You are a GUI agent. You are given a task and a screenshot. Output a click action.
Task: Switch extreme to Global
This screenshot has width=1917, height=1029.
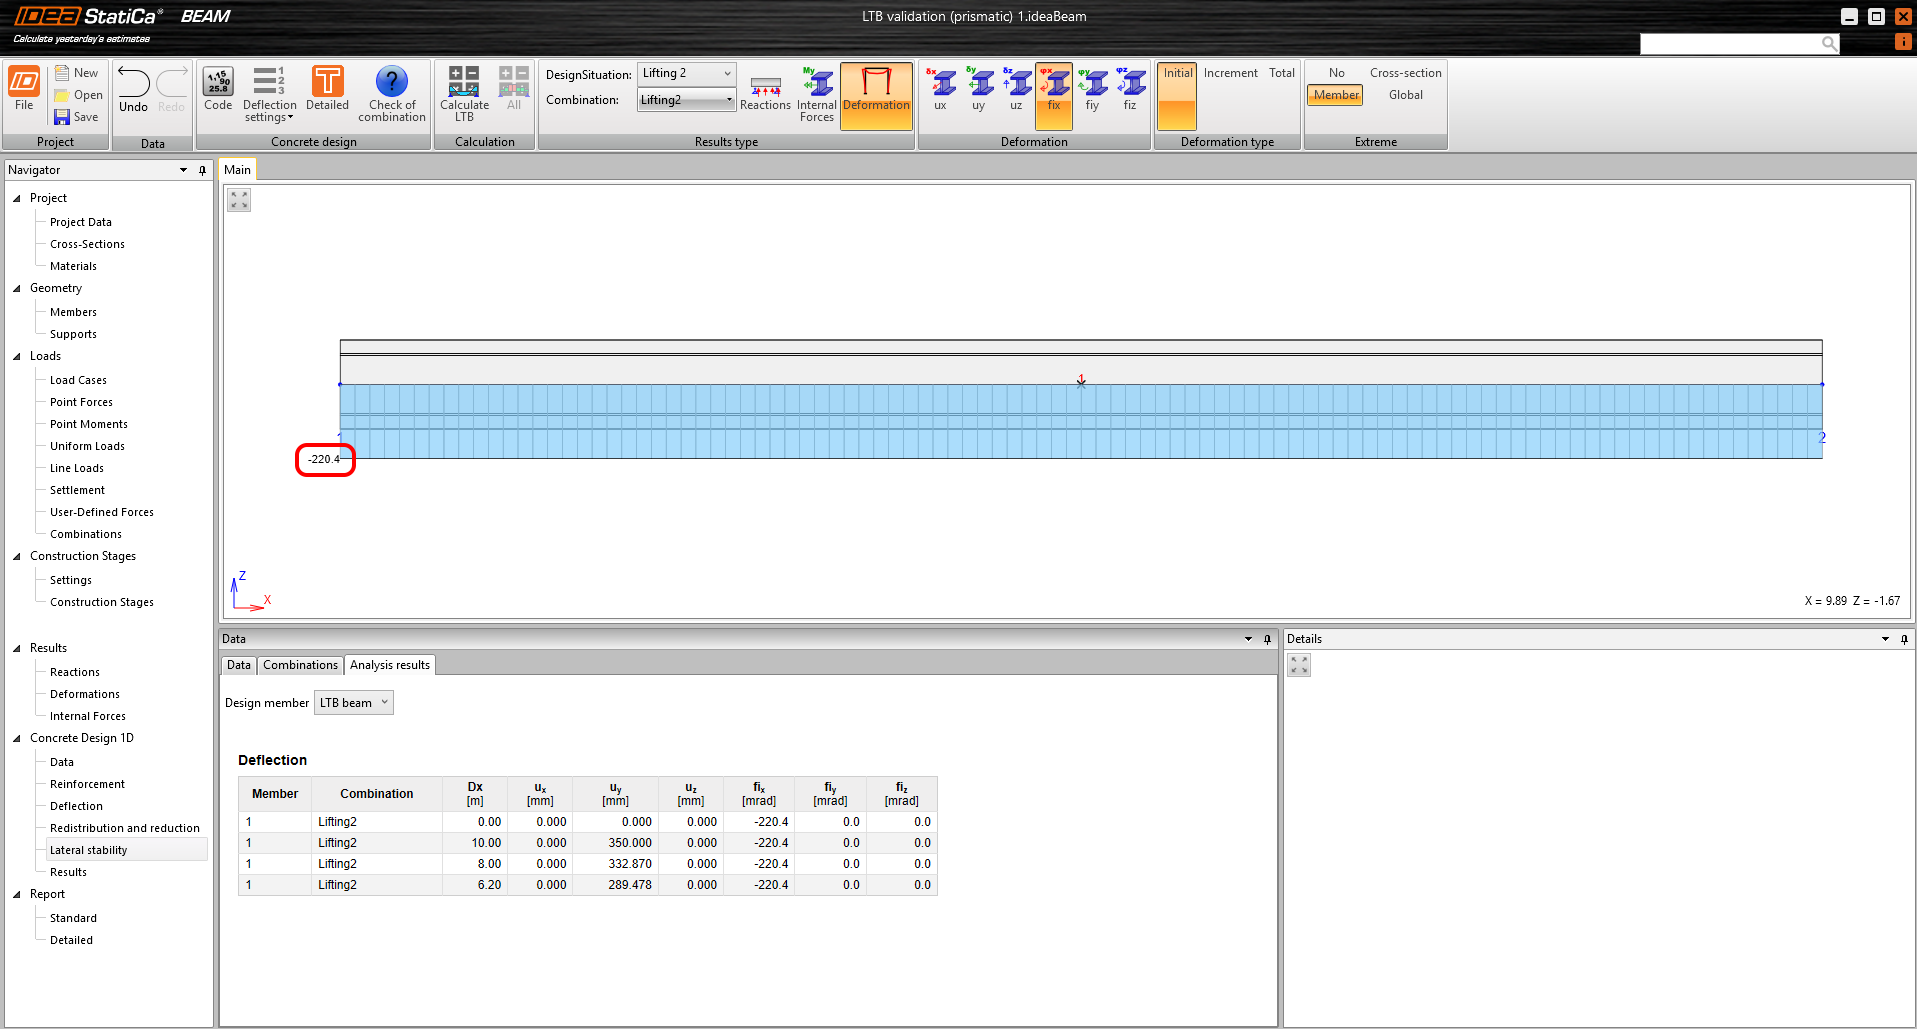(x=1405, y=95)
